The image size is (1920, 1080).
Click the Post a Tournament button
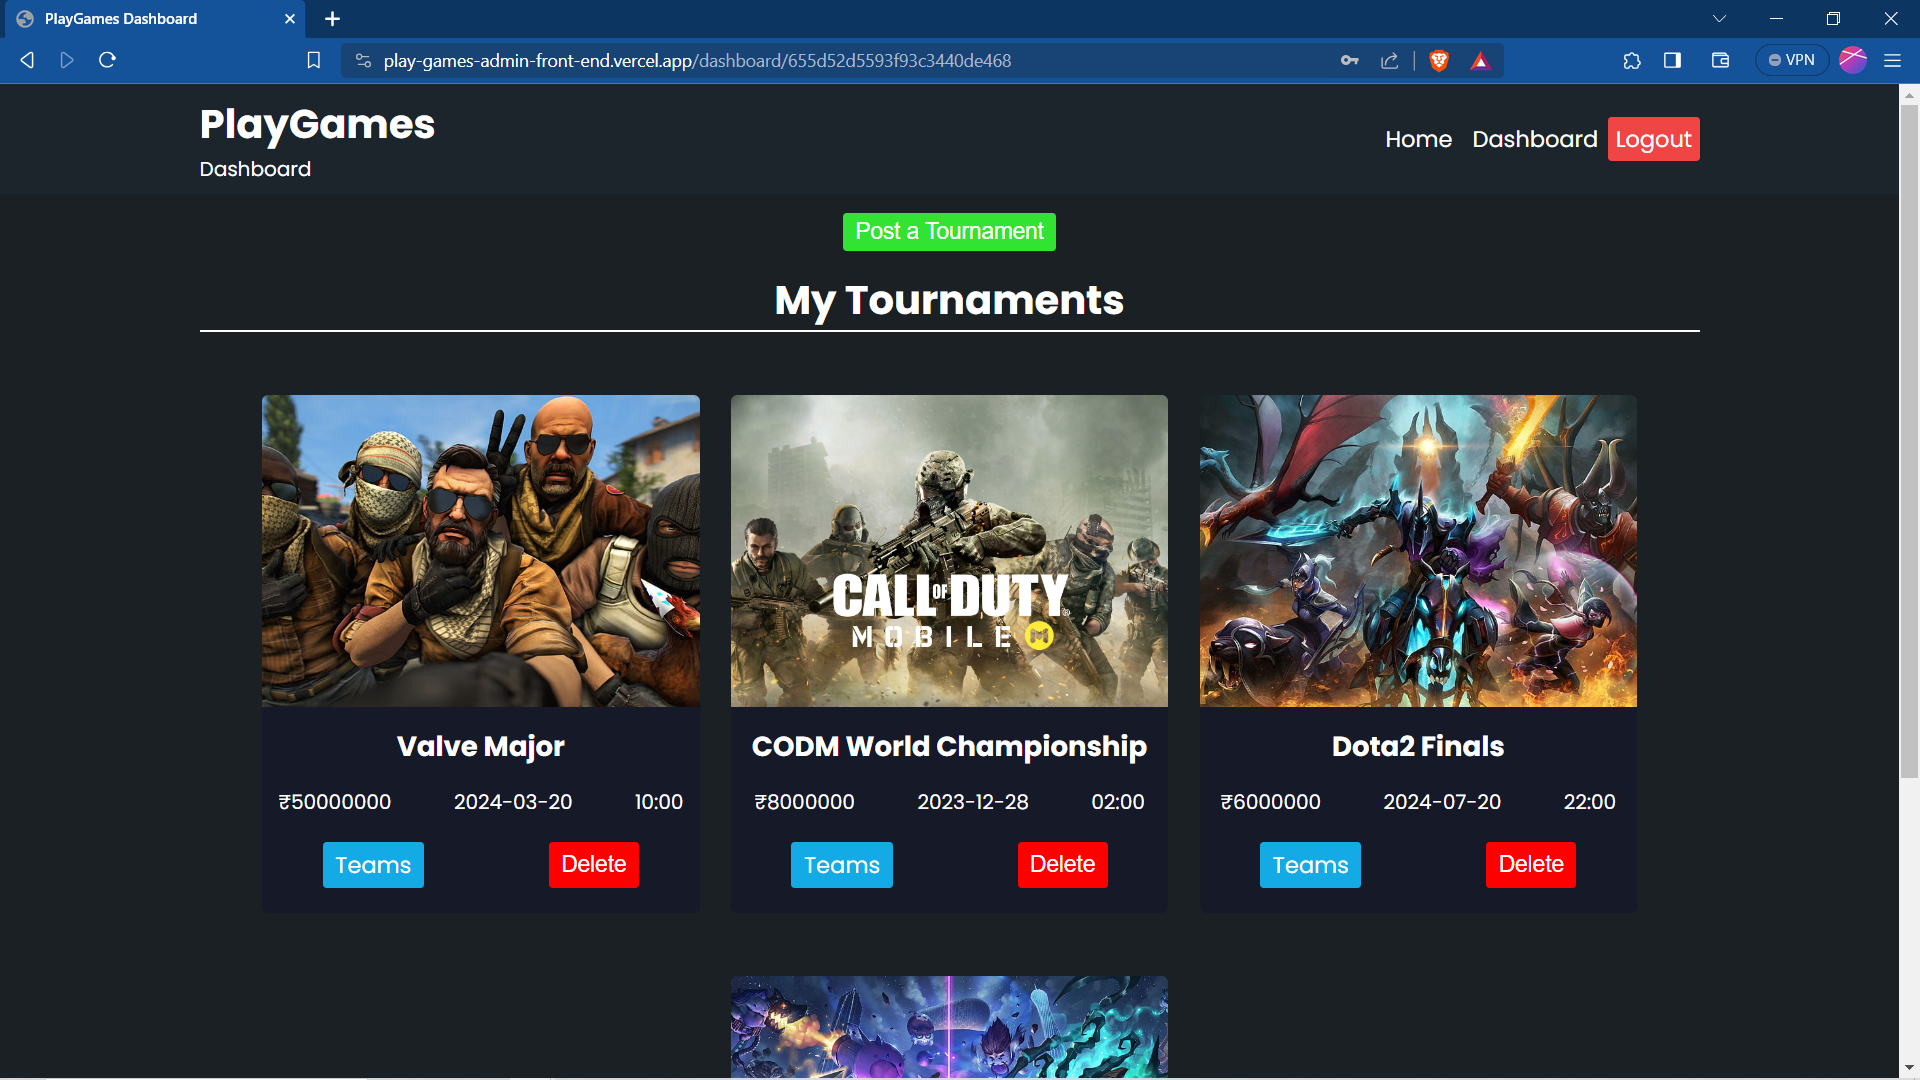click(948, 232)
